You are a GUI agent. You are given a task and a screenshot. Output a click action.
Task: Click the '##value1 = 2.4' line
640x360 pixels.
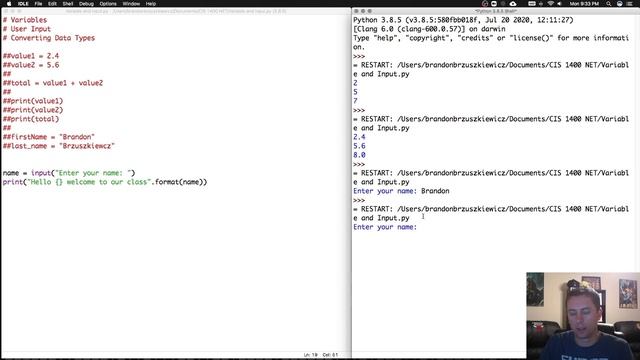pyautogui.click(x=31, y=56)
